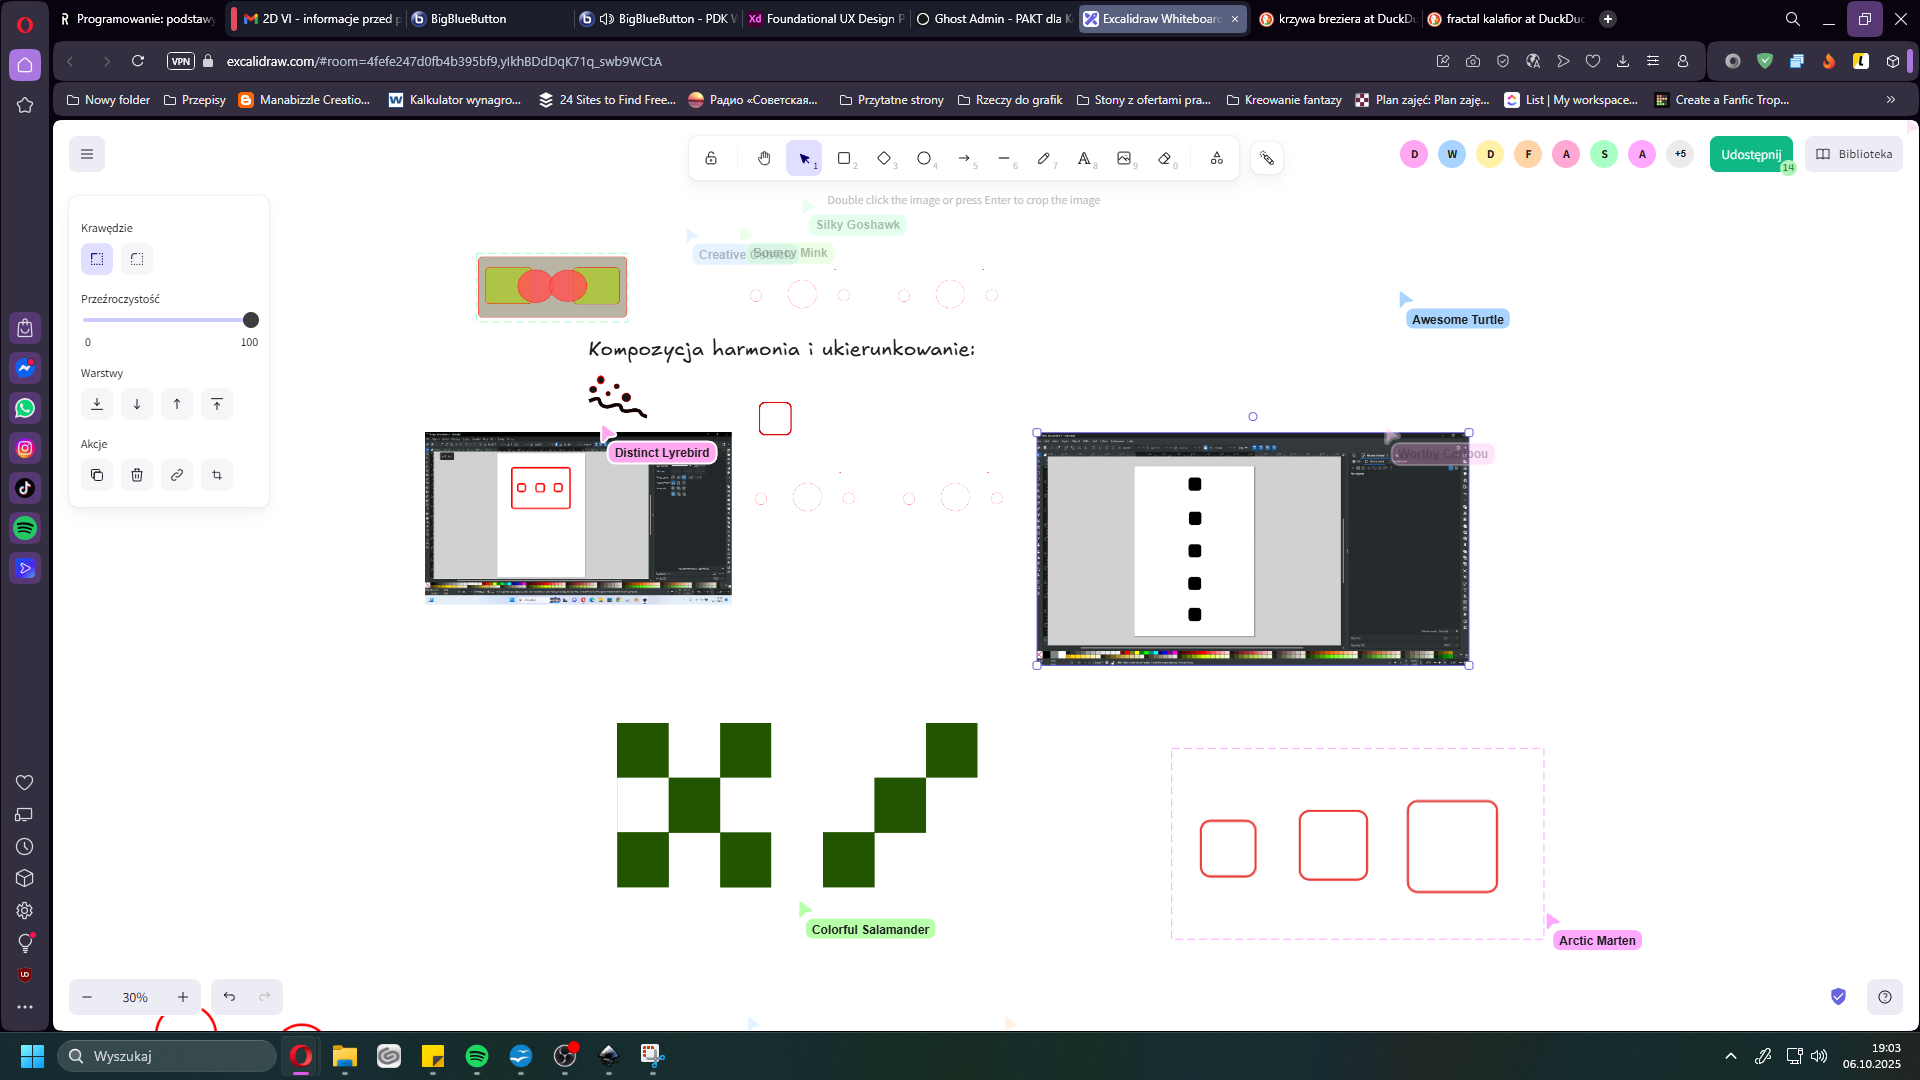Screen dimensions: 1920x1080
Task: Expand the +5 collaborators list
Action: click(1680, 154)
